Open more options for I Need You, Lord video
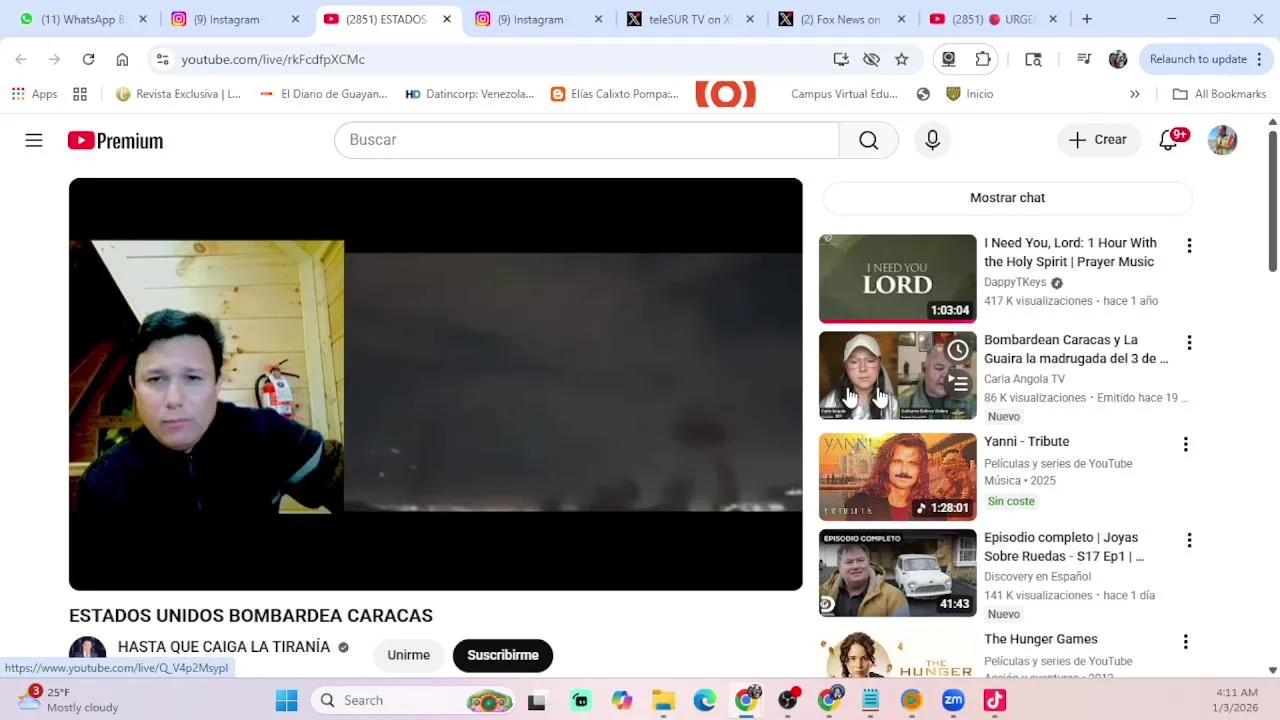1280x720 pixels. point(1189,245)
